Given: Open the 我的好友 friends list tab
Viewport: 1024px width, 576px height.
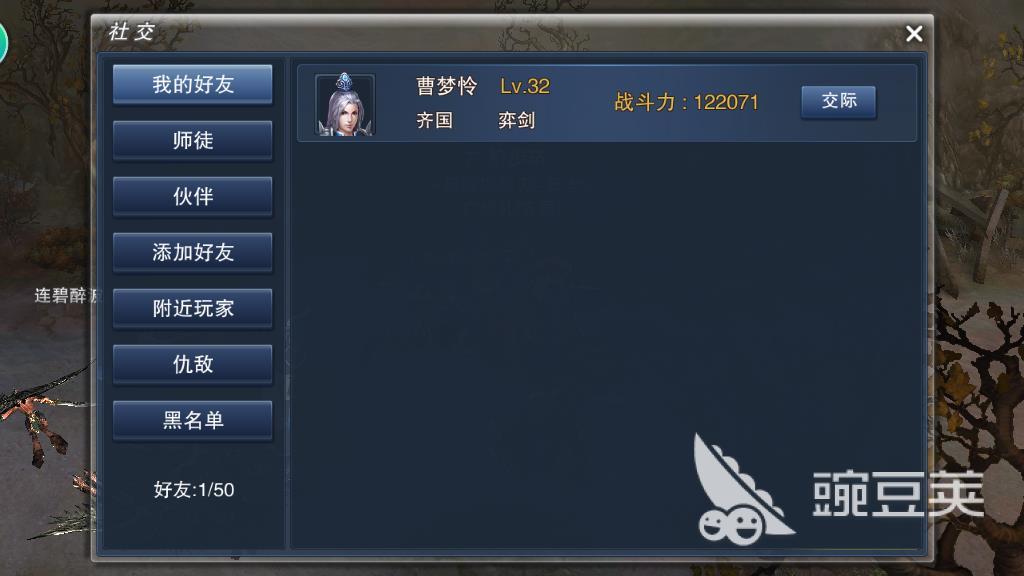Looking at the screenshot, I should tap(193, 84).
